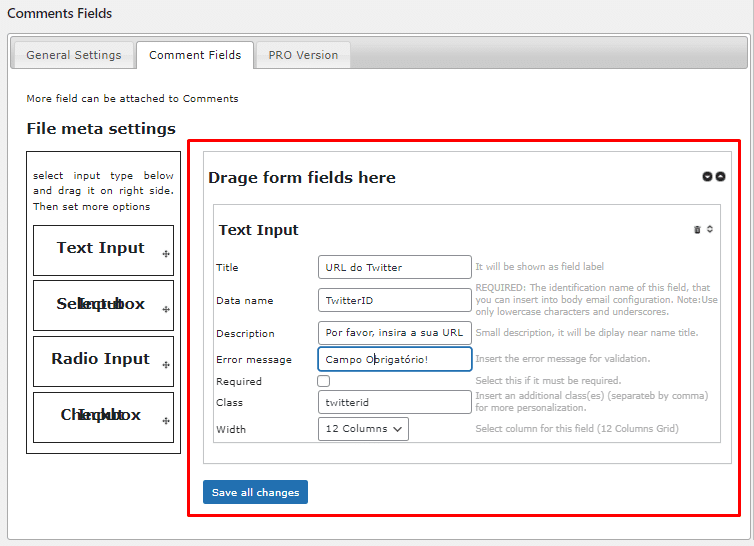
Task: Click the Radio Input field type label
Action: [x=100, y=359]
